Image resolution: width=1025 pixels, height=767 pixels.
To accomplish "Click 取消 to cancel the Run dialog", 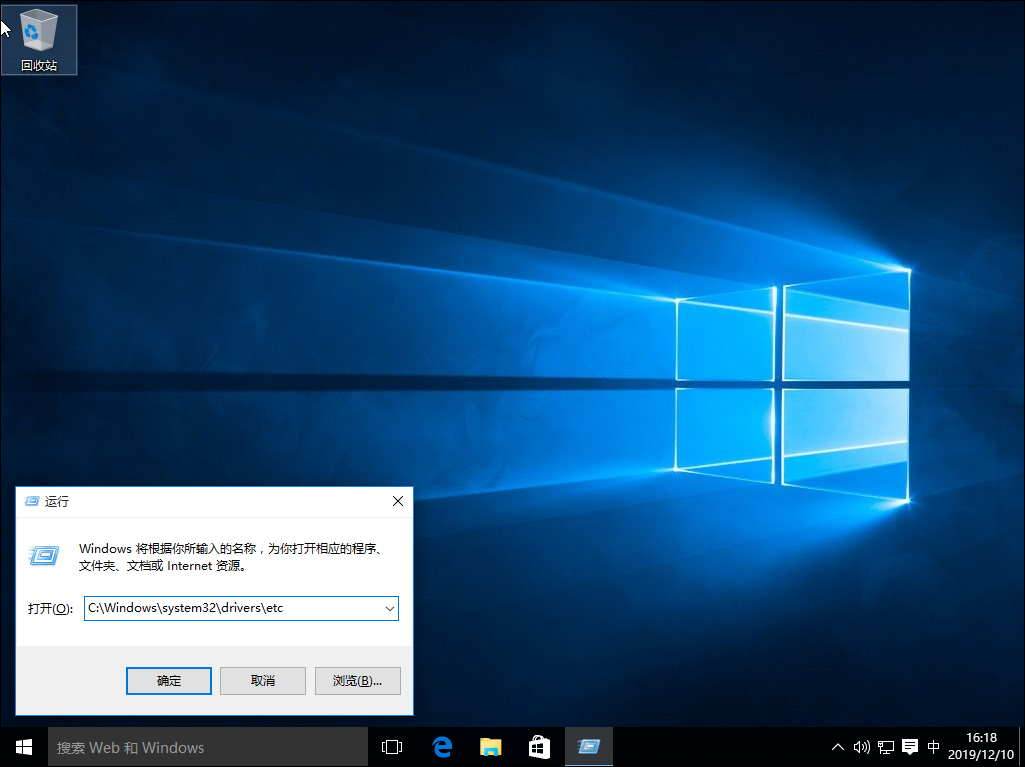I will 262,680.
